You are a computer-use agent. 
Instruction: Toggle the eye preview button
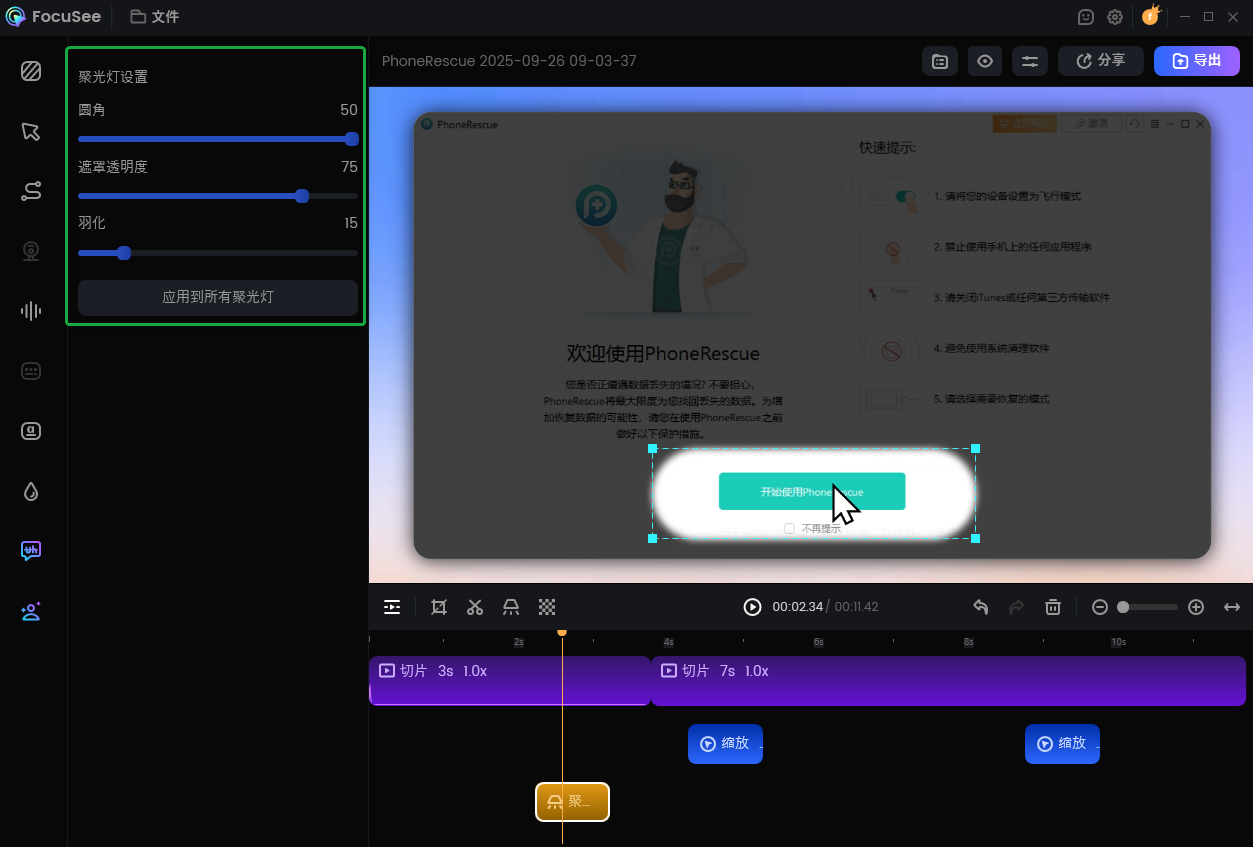click(985, 61)
